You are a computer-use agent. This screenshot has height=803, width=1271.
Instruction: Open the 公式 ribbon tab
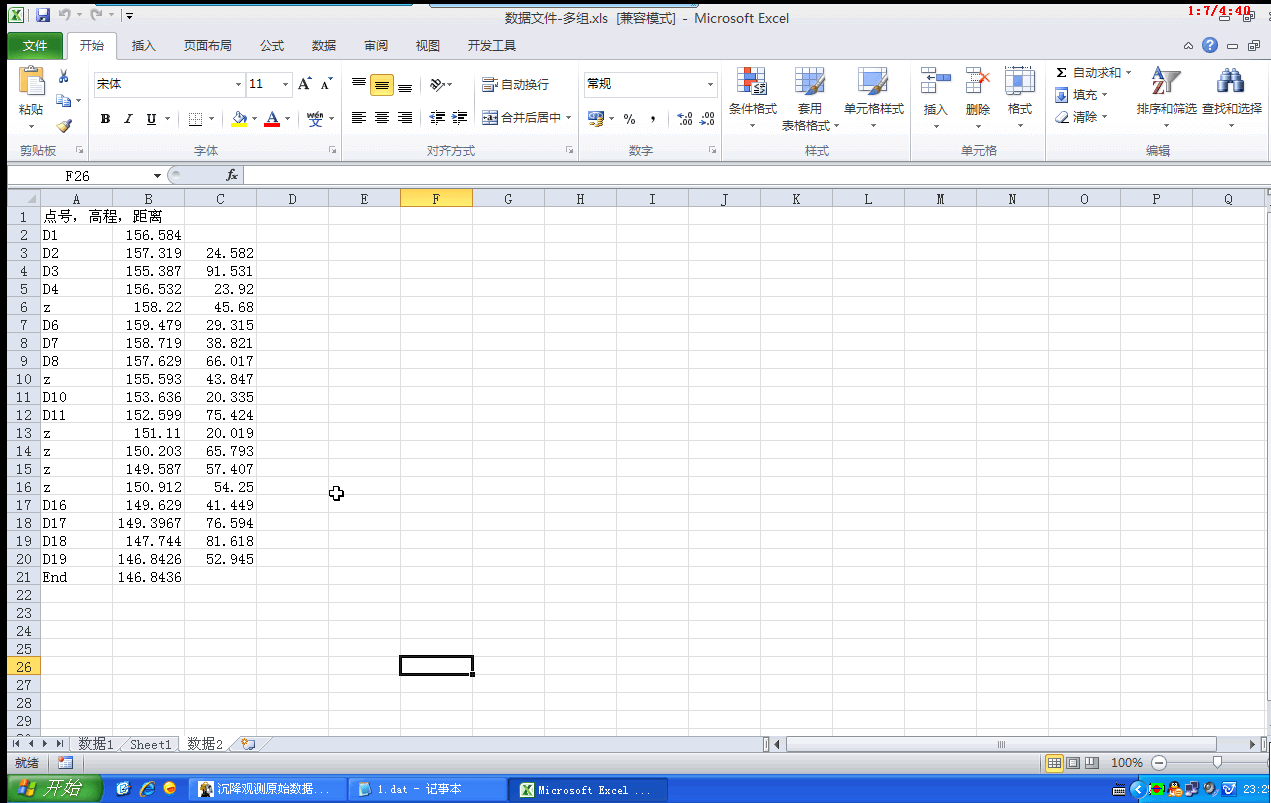tap(272, 46)
